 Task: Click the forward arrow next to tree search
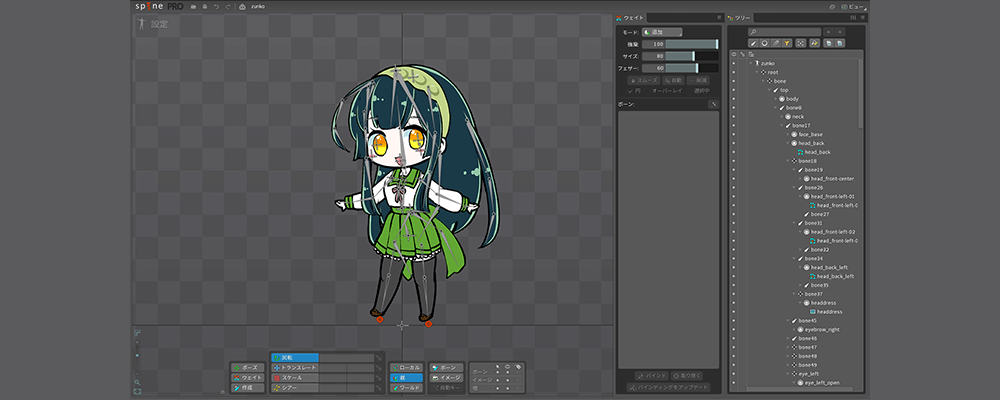click(x=840, y=32)
